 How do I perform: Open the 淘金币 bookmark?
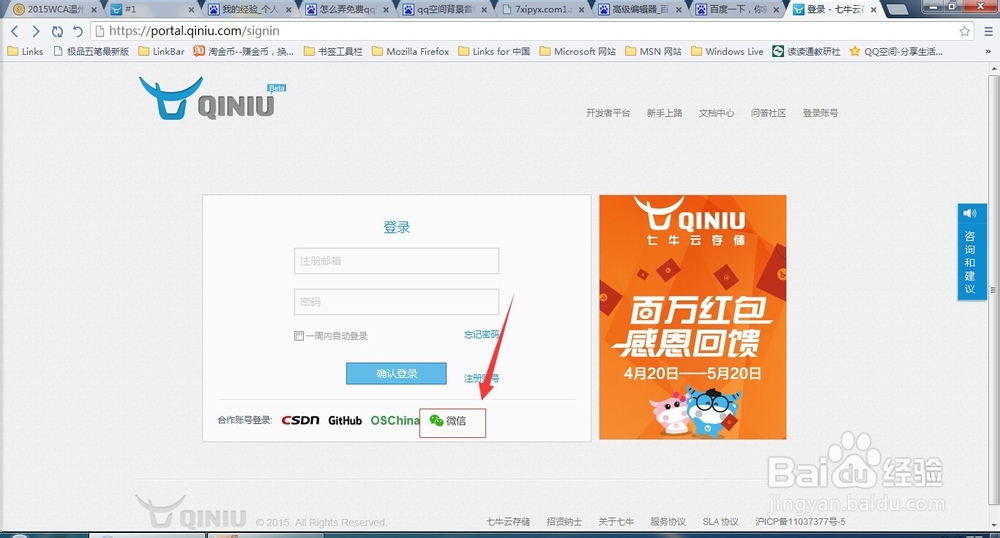[244, 52]
